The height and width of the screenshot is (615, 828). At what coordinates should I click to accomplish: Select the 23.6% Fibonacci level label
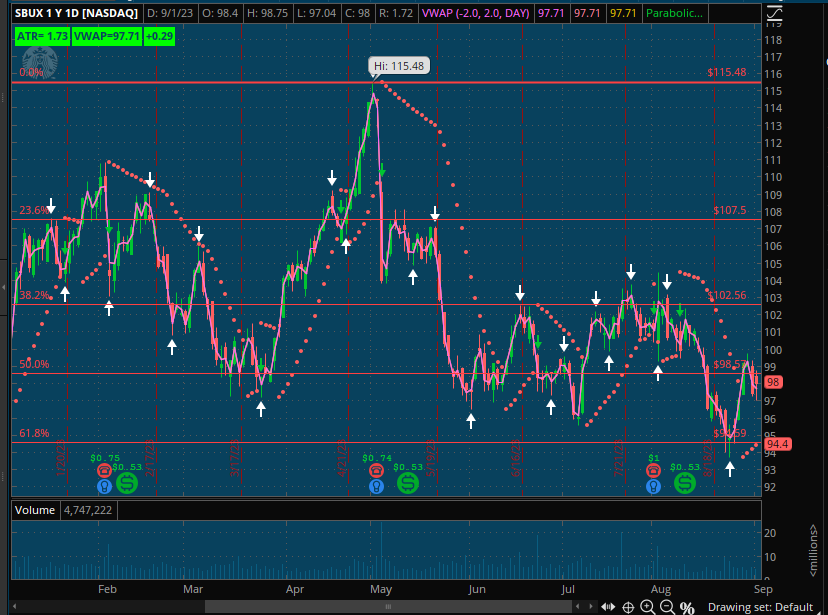(x=34, y=210)
